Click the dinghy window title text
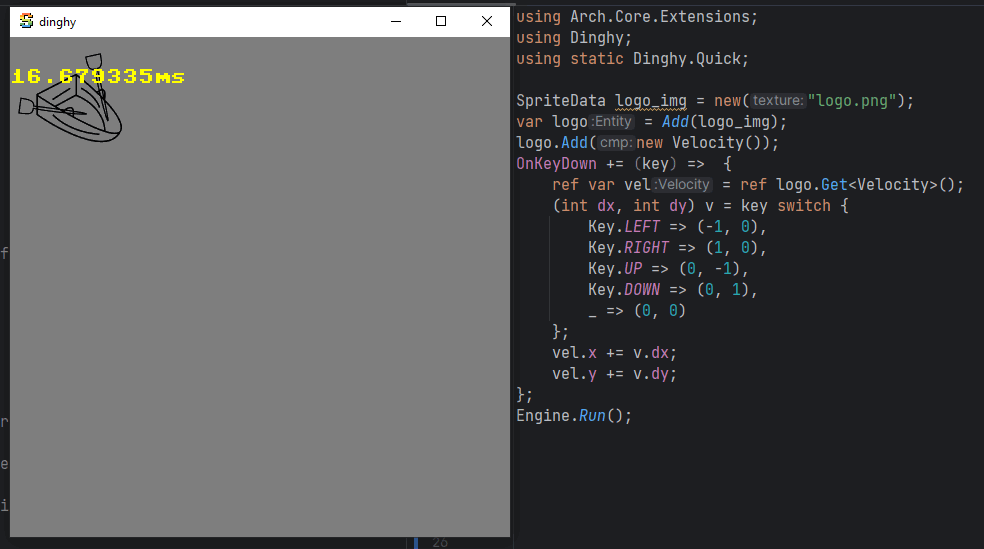 pyautogui.click(x=57, y=21)
